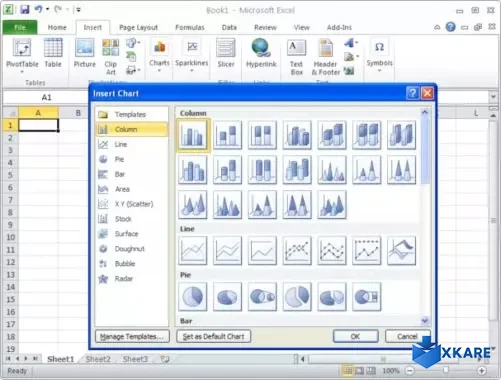Choose Area chart category
Image resolution: width=501 pixels, height=380 pixels.
click(x=132, y=189)
